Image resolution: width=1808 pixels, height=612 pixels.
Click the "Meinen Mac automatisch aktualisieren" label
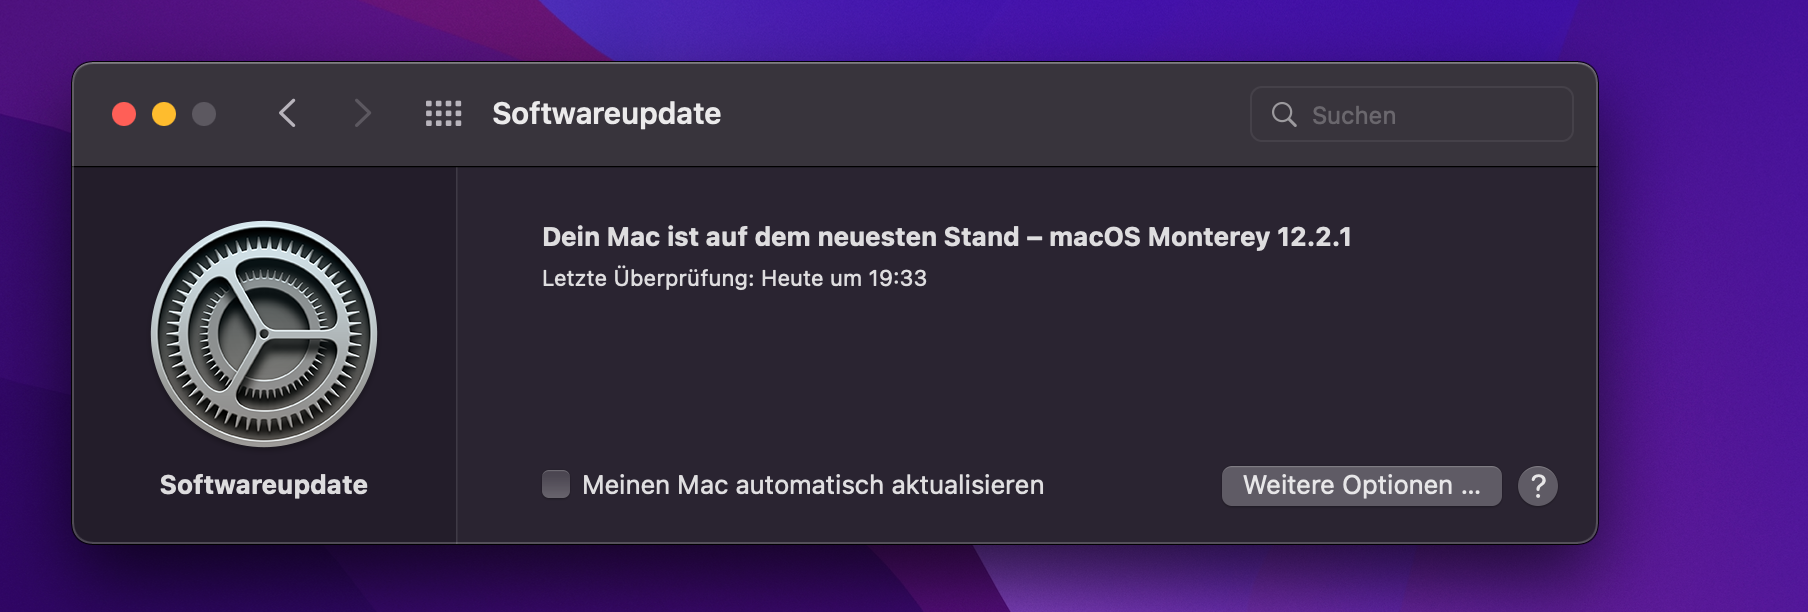coord(812,485)
